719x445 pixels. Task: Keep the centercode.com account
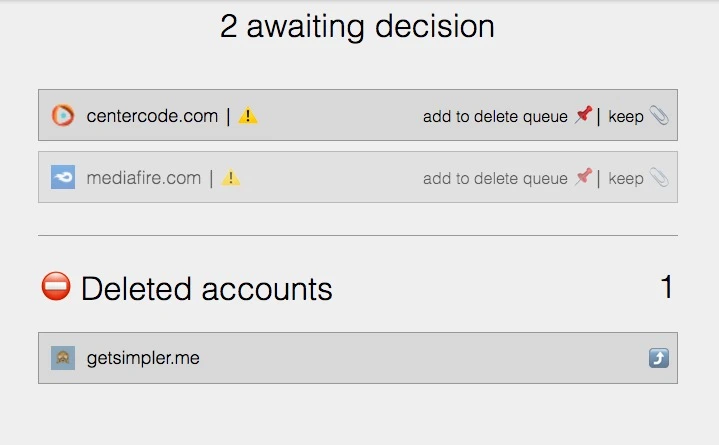point(626,117)
